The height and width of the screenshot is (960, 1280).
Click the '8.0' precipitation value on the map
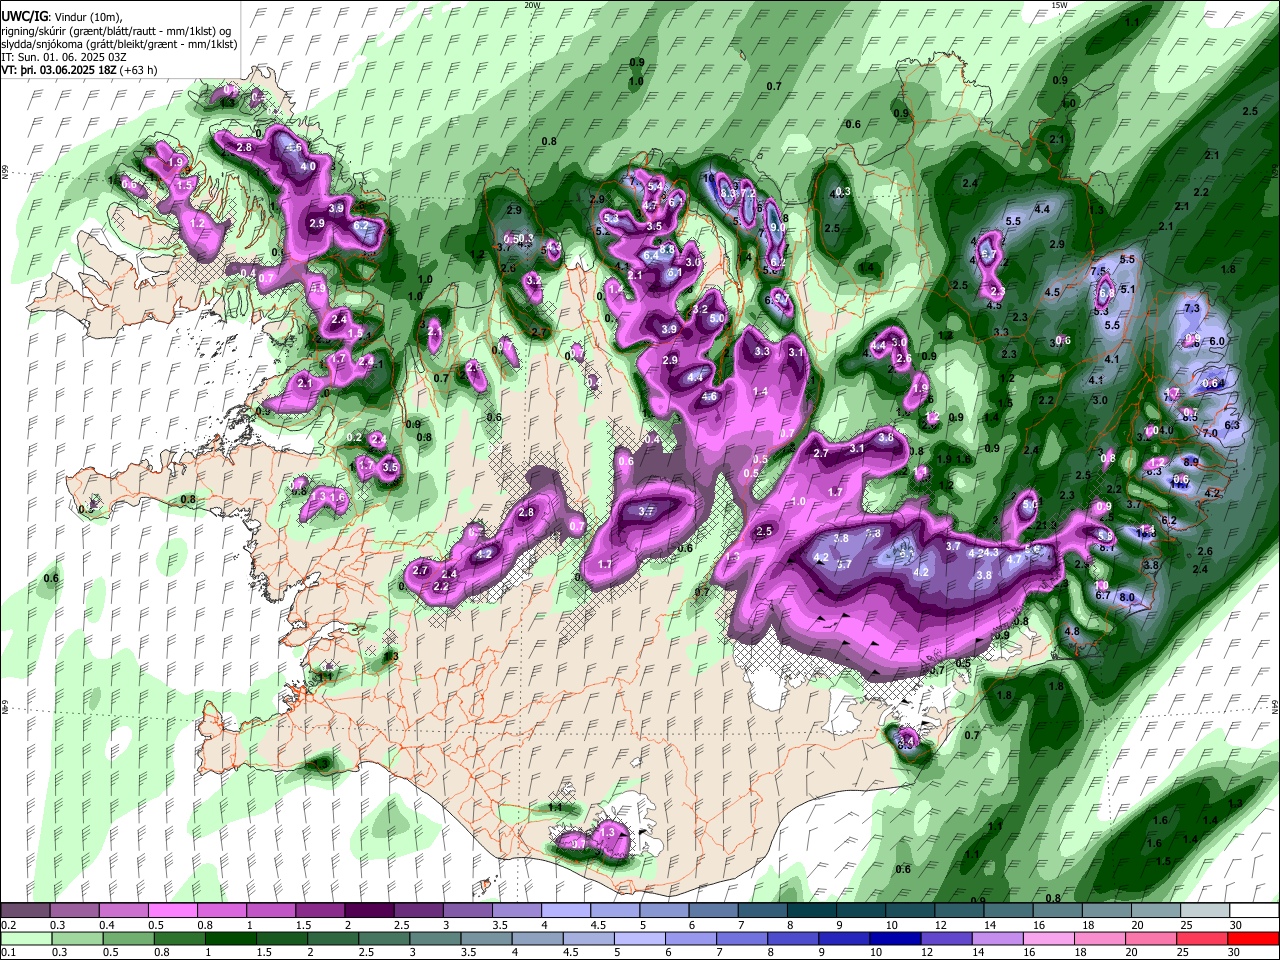1126,597
